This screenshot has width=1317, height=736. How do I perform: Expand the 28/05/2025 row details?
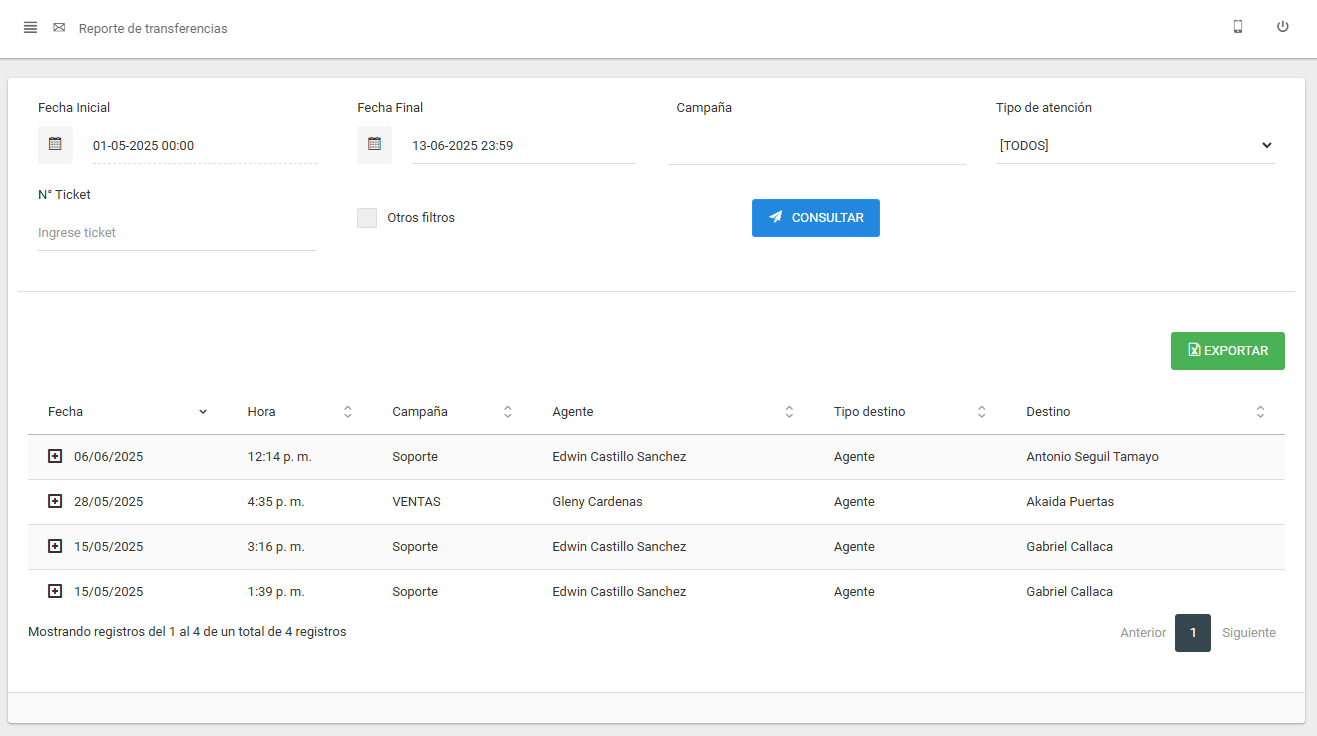click(55, 501)
